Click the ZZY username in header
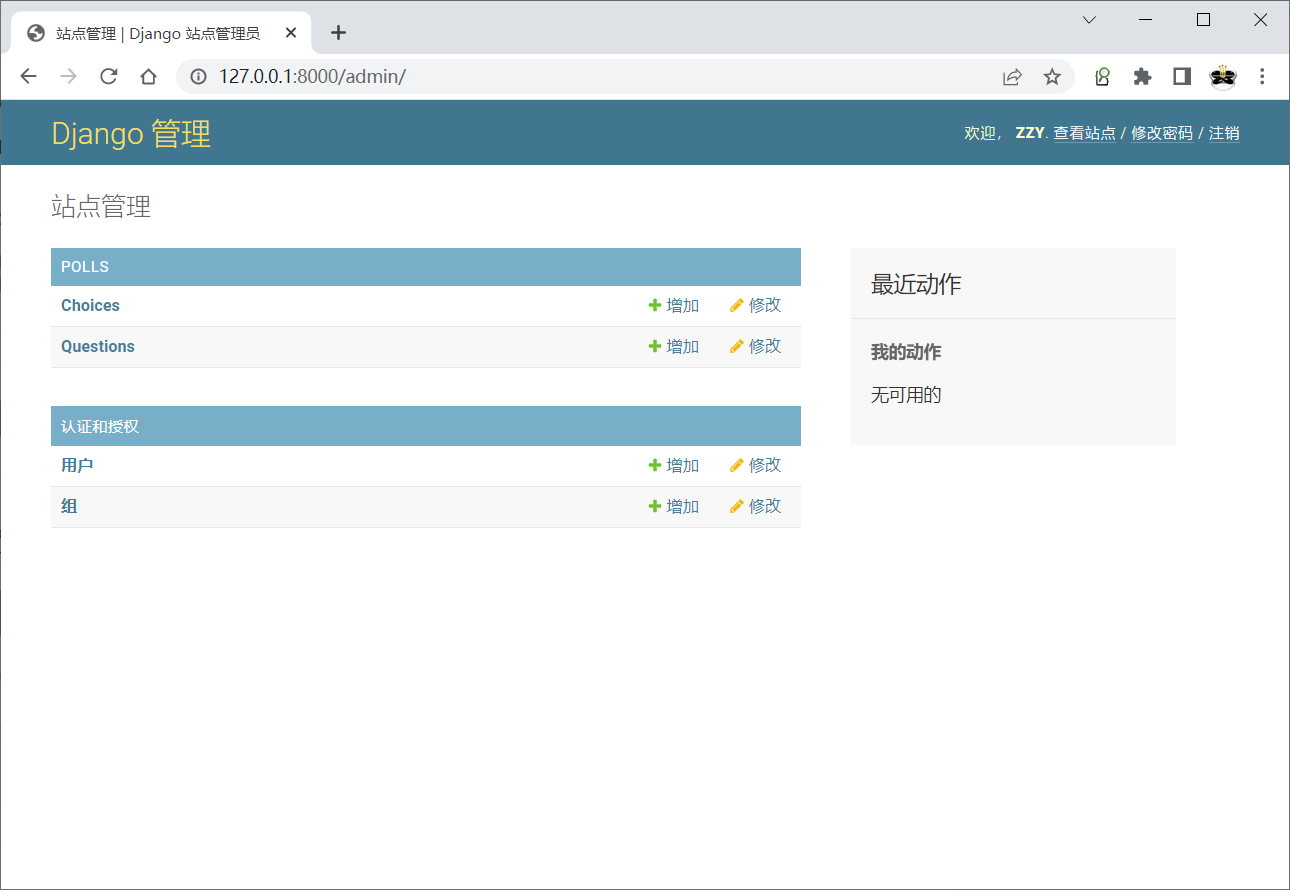This screenshot has width=1290, height=890. tap(1030, 133)
